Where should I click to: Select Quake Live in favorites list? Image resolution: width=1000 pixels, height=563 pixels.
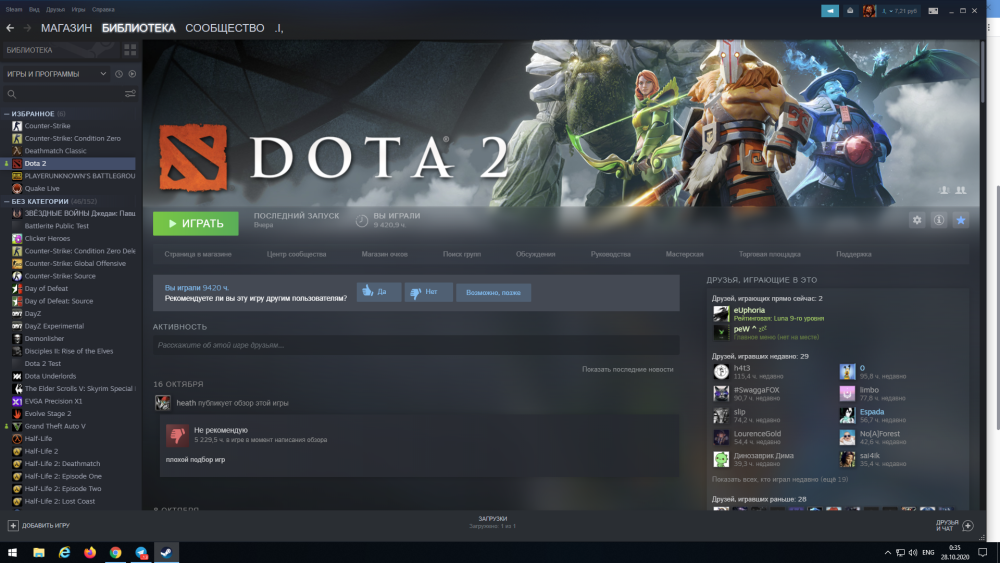[x=42, y=188]
